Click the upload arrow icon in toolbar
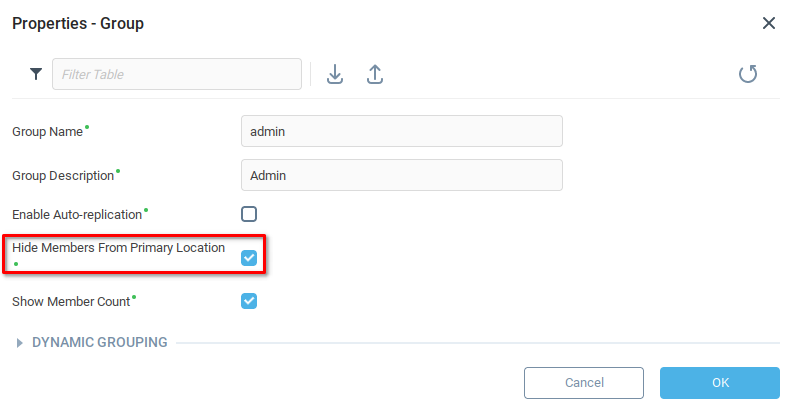Image resolution: width=792 pixels, height=411 pixels. tap(375, 74)
